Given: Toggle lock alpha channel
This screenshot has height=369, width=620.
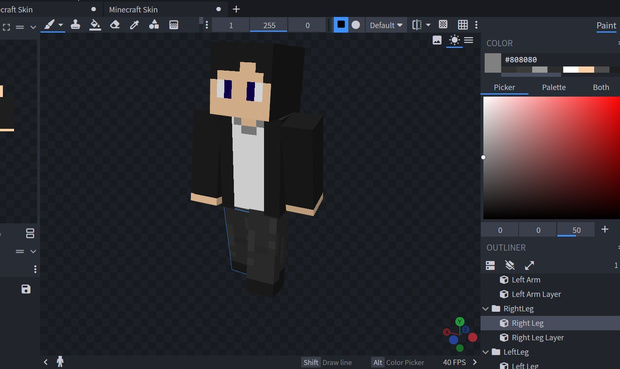Looking at the screenshot, I should (443, 25).
